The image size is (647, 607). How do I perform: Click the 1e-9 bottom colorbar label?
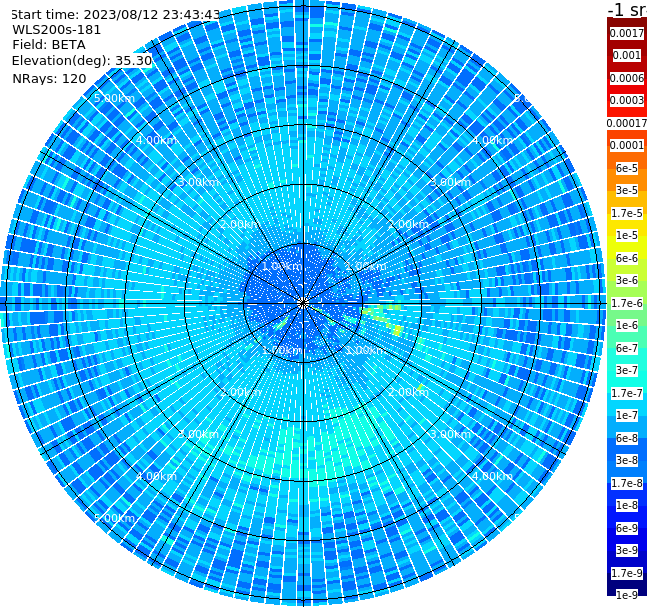tap(626, 595)
